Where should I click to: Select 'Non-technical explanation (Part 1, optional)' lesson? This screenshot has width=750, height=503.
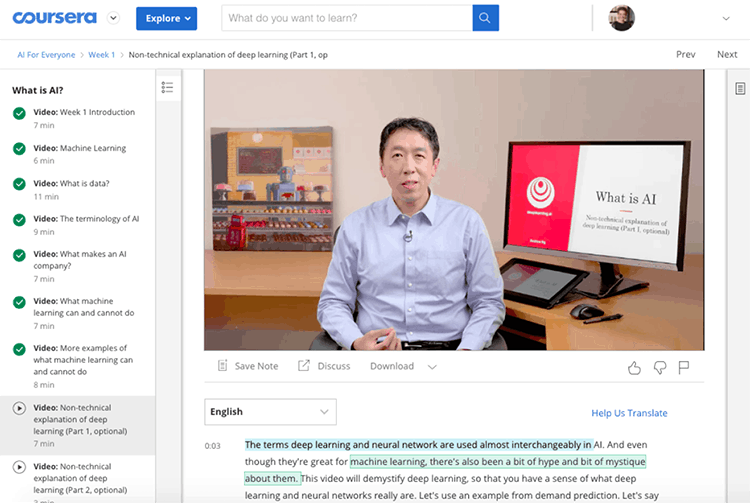pos(77,426)
